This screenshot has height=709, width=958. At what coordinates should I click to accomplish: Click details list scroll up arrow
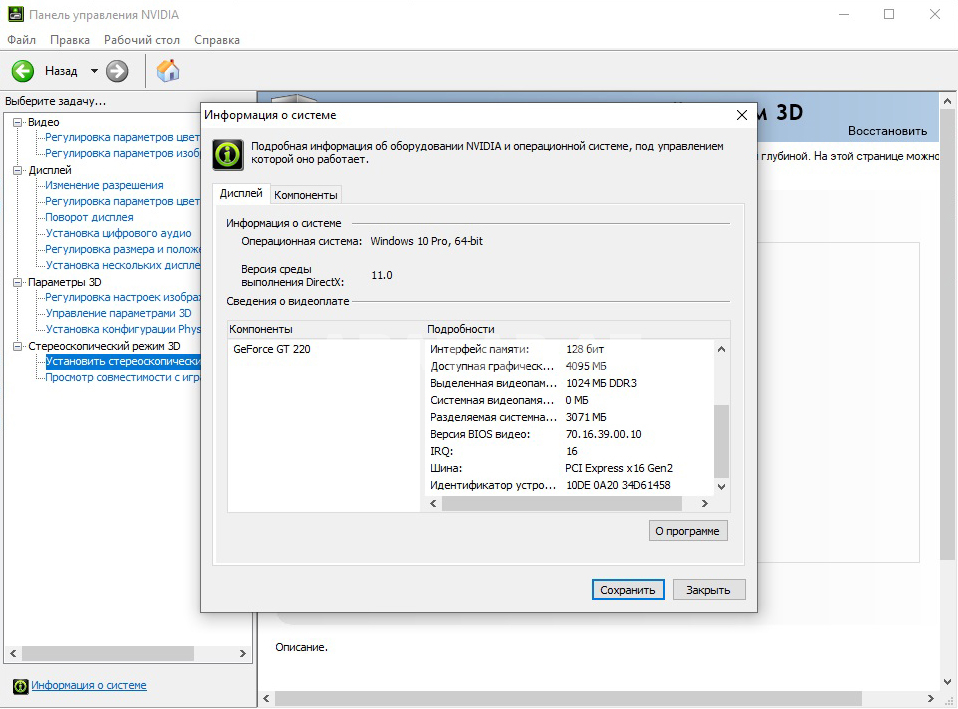click(x=722, y=349)
